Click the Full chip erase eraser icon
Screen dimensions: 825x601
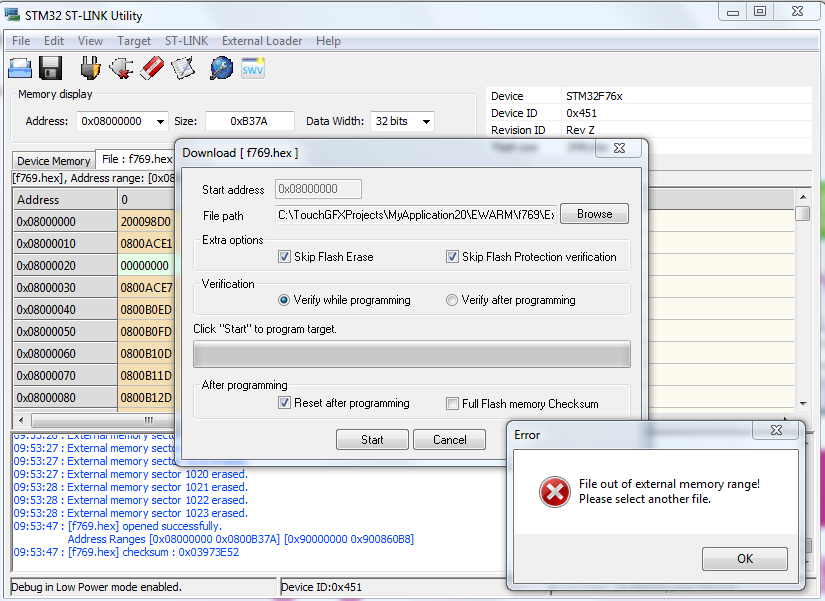(x=152, y=68)
